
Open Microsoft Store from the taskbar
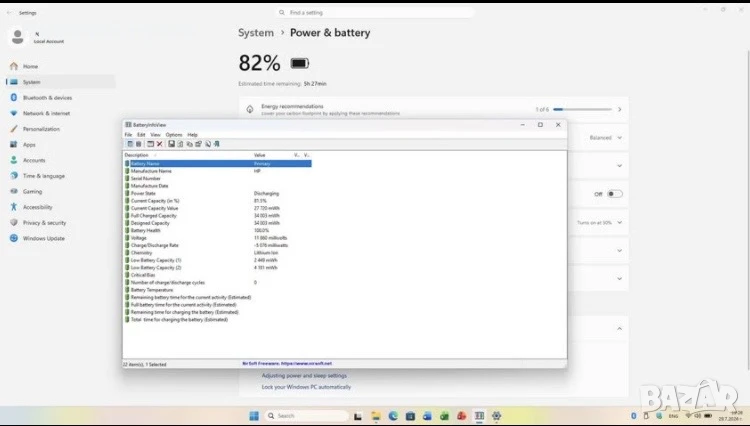click(410, 416)
